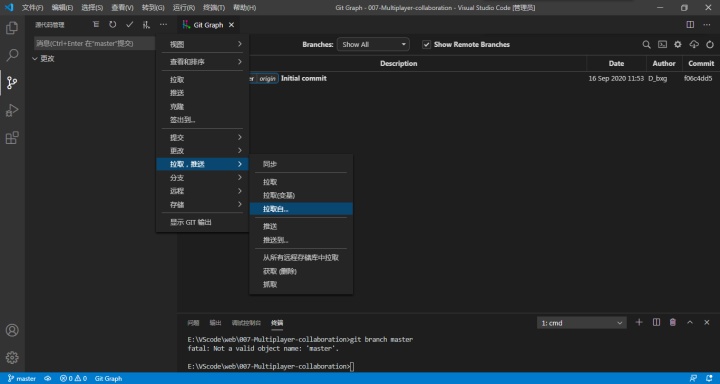Screen dimensions: 720x384
Task: Focus the commit message input field
Action: click(95, 44)
